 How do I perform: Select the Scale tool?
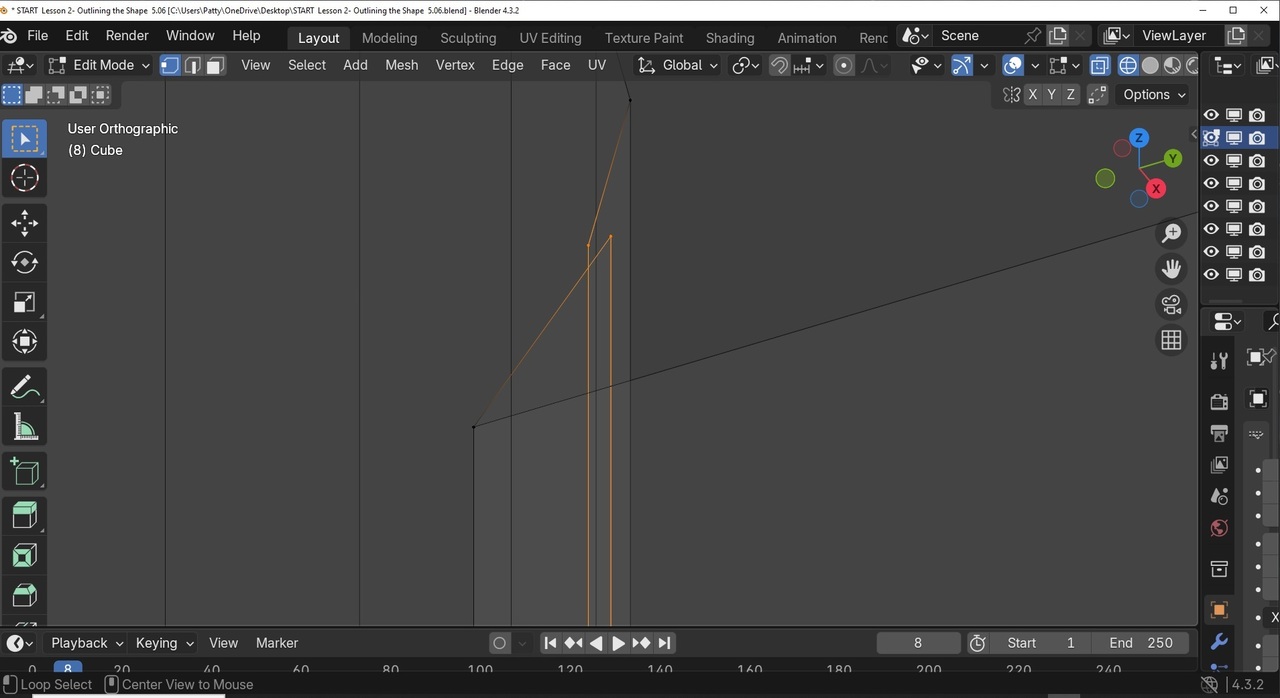point(24,302)
